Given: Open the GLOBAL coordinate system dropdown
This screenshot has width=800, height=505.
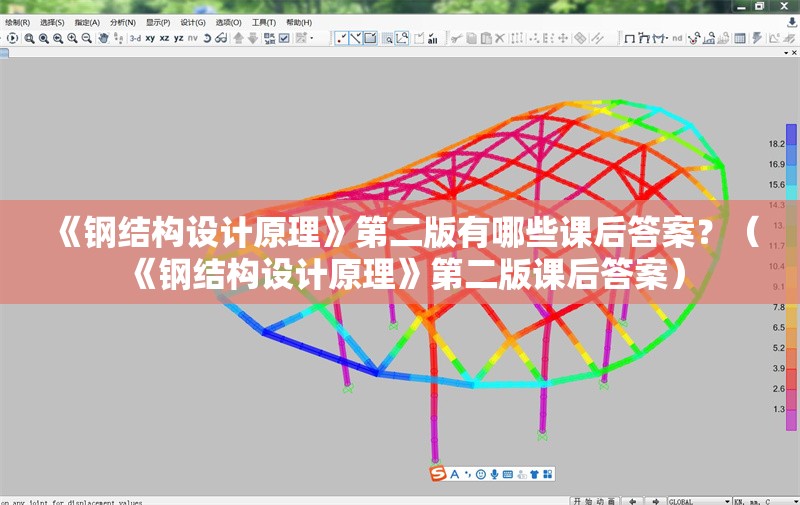Looking at the screenshot, I should (x=699, y=501).
